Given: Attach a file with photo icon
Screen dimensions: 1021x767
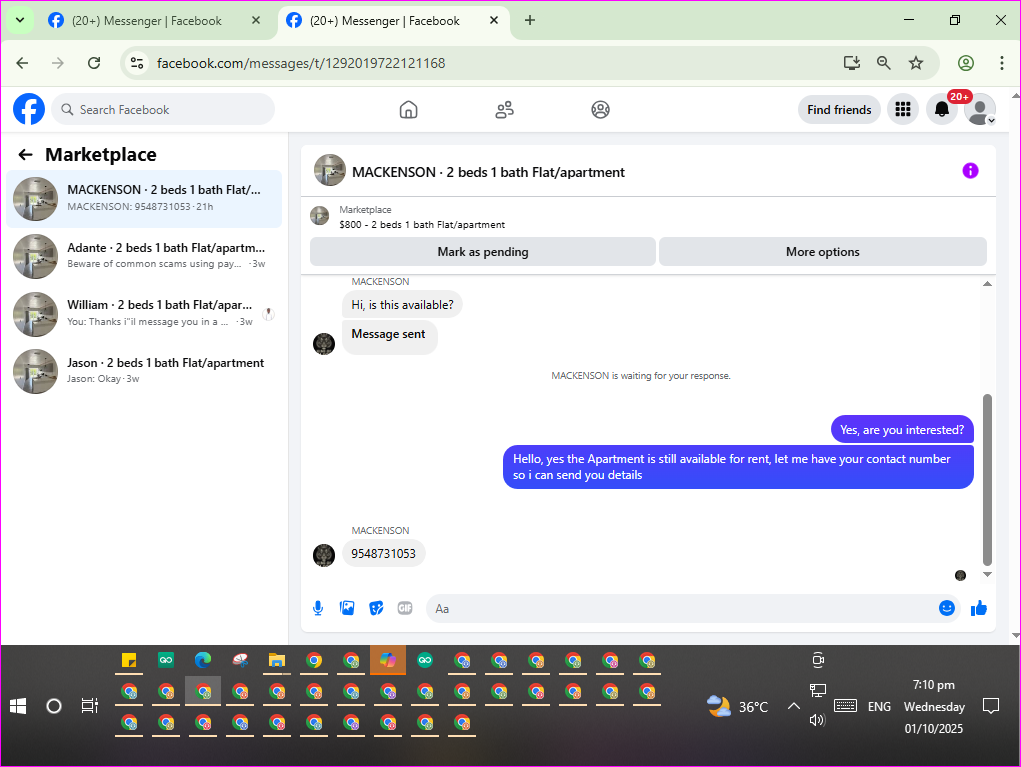Looking at the screenshot, I should (x=347, y=608).
